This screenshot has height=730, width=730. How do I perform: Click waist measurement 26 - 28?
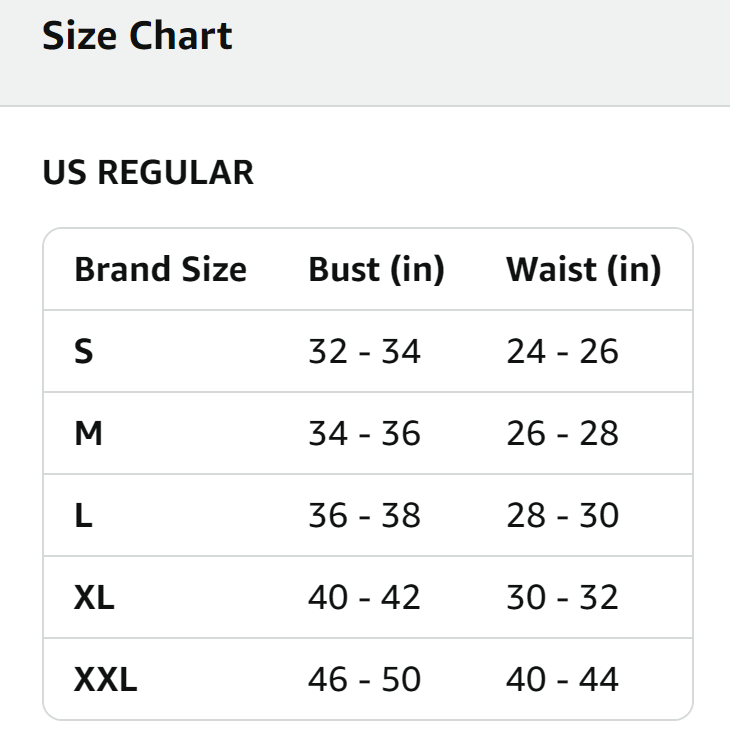pyautogui.click(x=562, y=434)
